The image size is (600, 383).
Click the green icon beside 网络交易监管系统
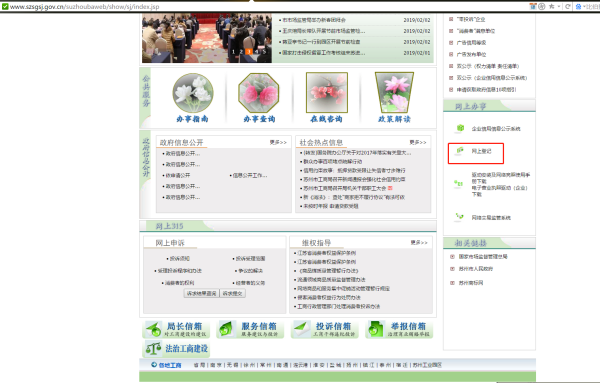[459, 217]
